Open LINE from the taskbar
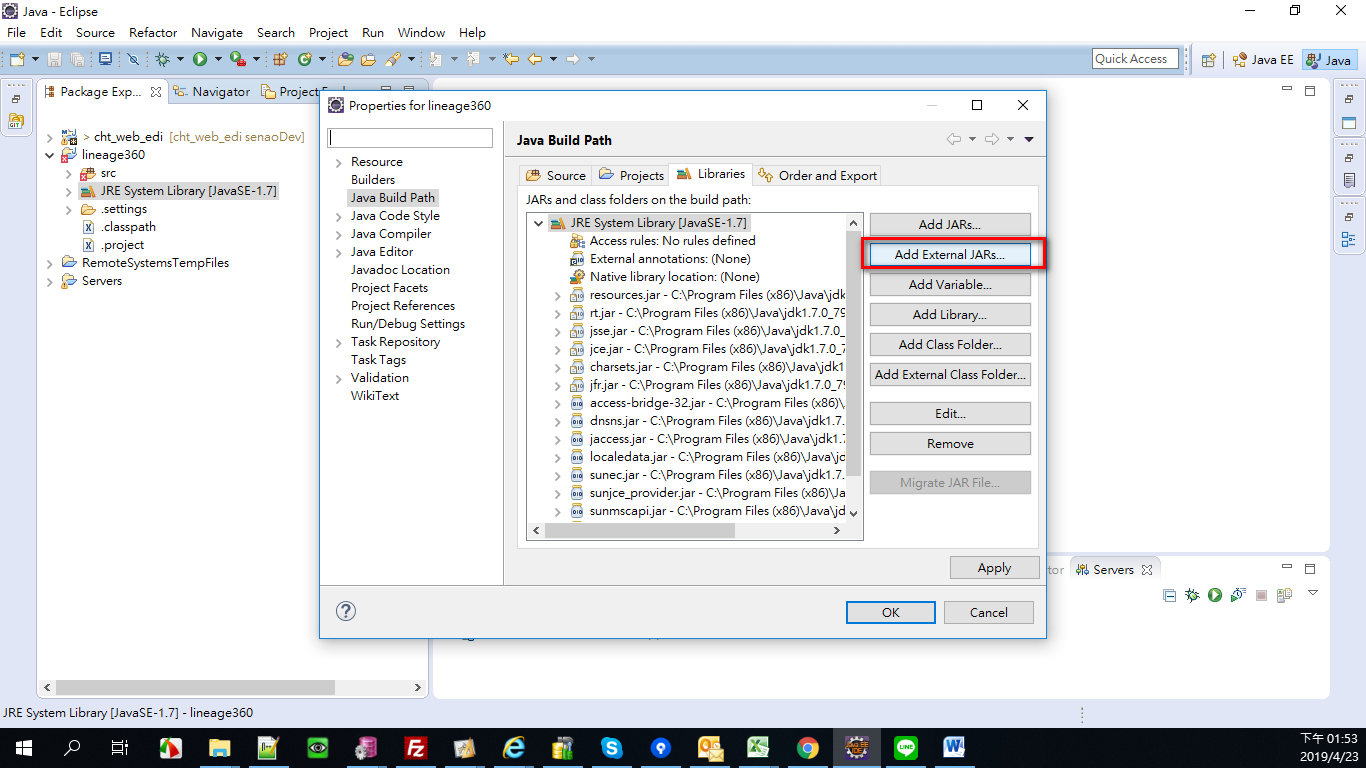Image resolution: width=1366 pixels, height=768 pixels. [x=906, y=747]
